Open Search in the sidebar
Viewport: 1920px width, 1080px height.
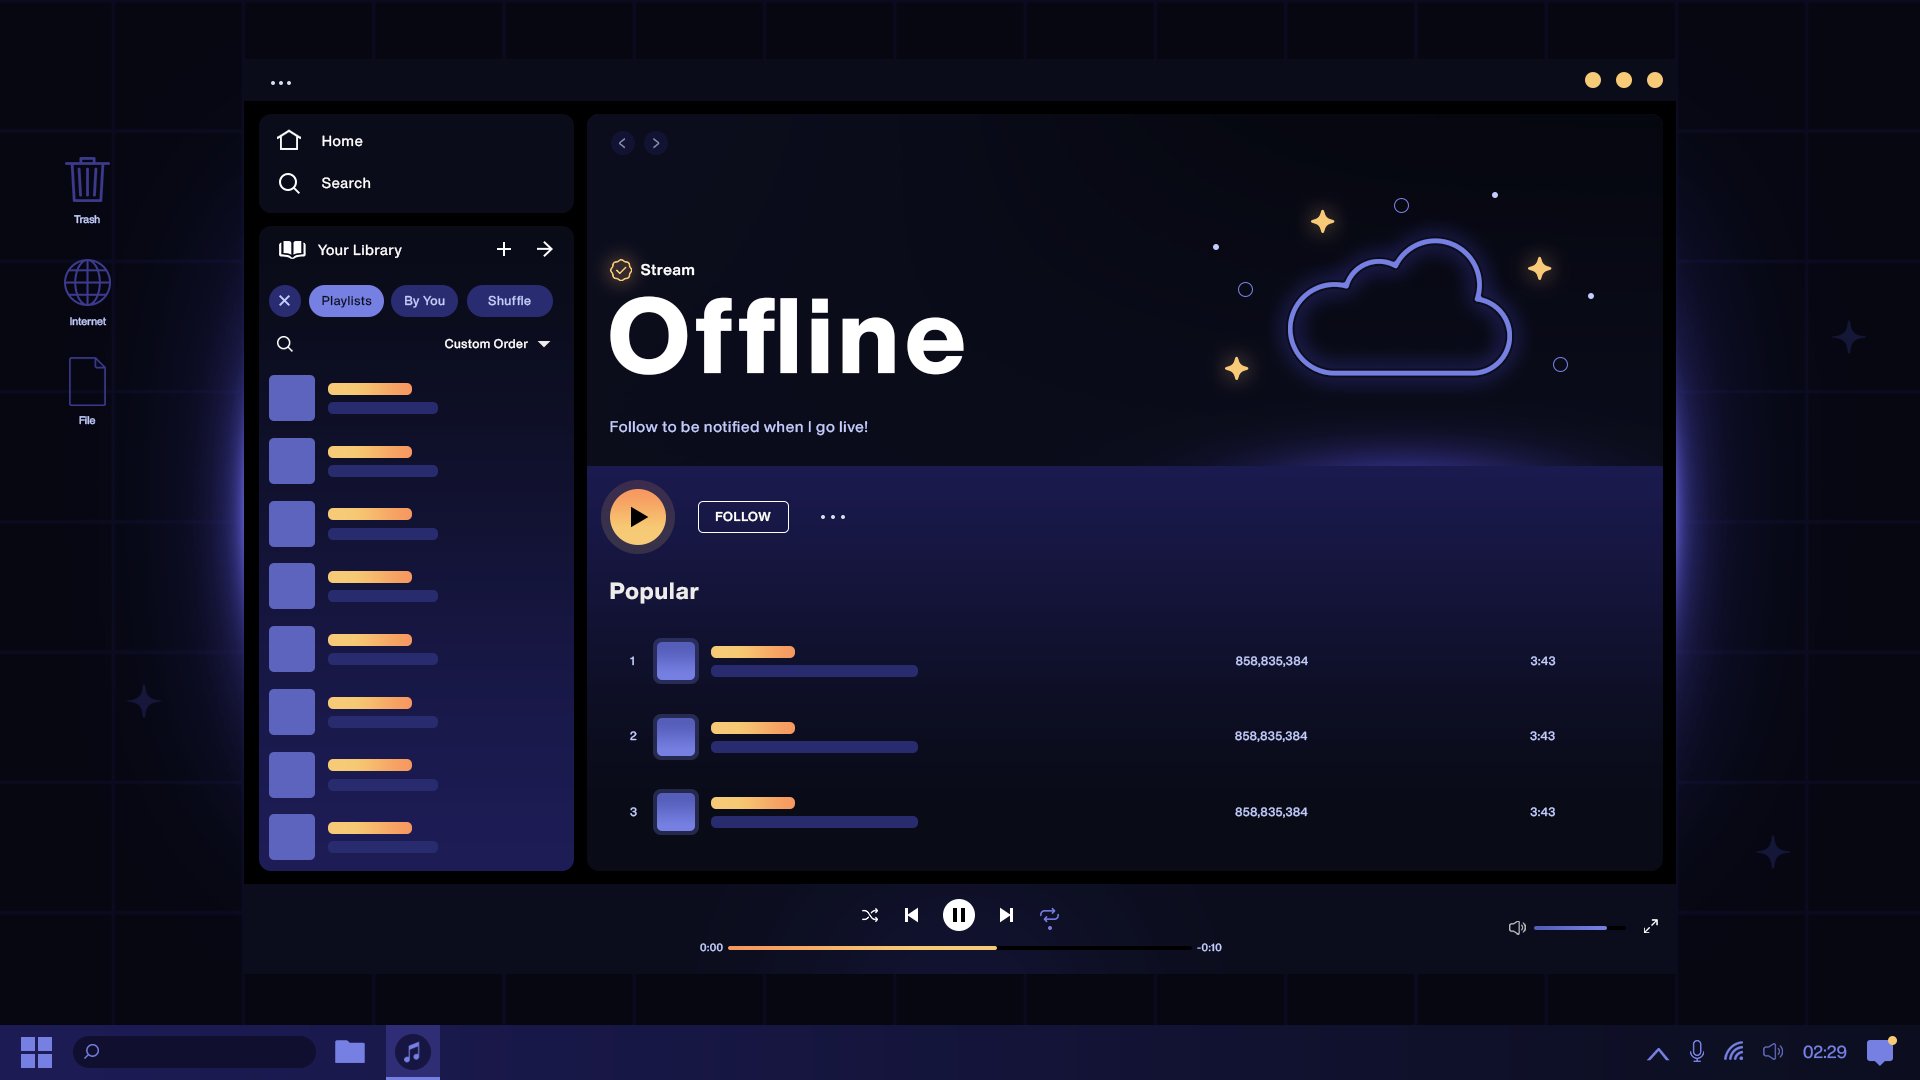324,183
